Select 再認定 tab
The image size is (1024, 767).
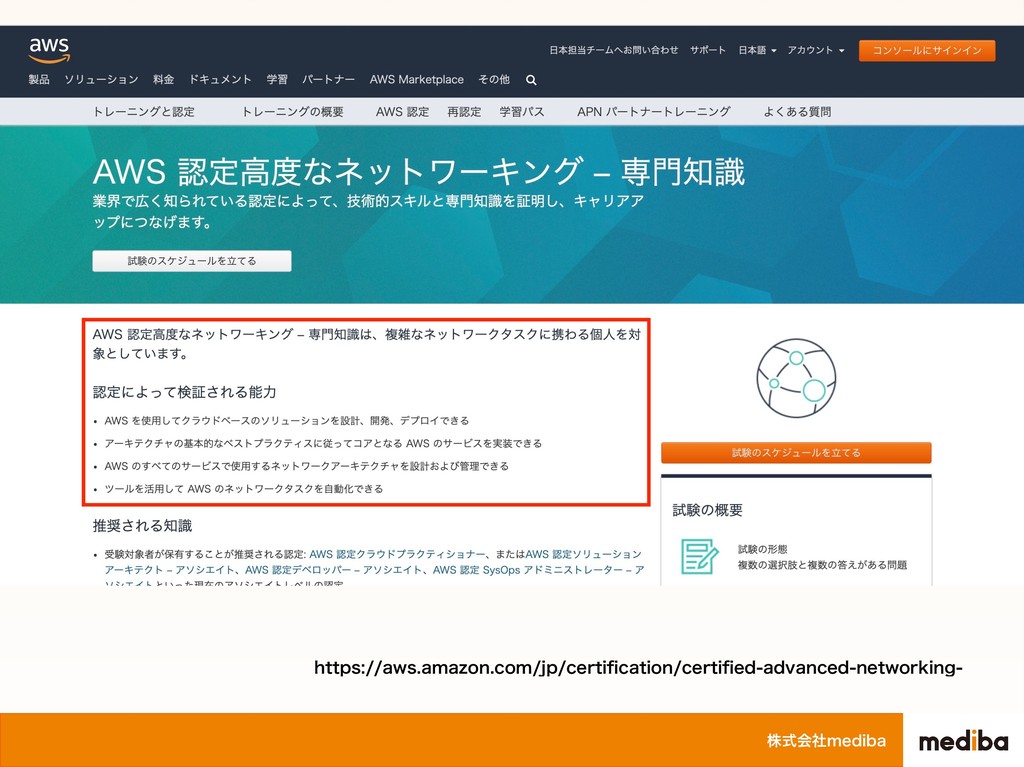(464, 112)
